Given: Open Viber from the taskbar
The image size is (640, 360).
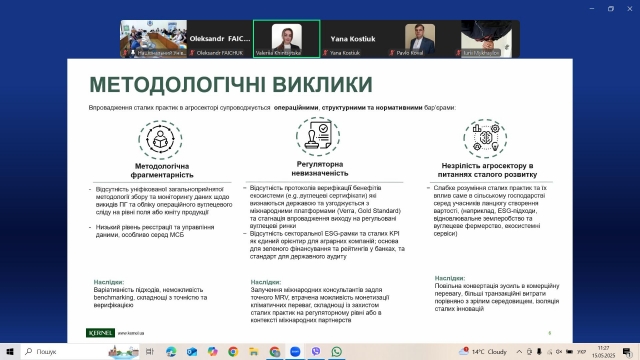Looking at the screenshot, I should [x=316, y=351].
